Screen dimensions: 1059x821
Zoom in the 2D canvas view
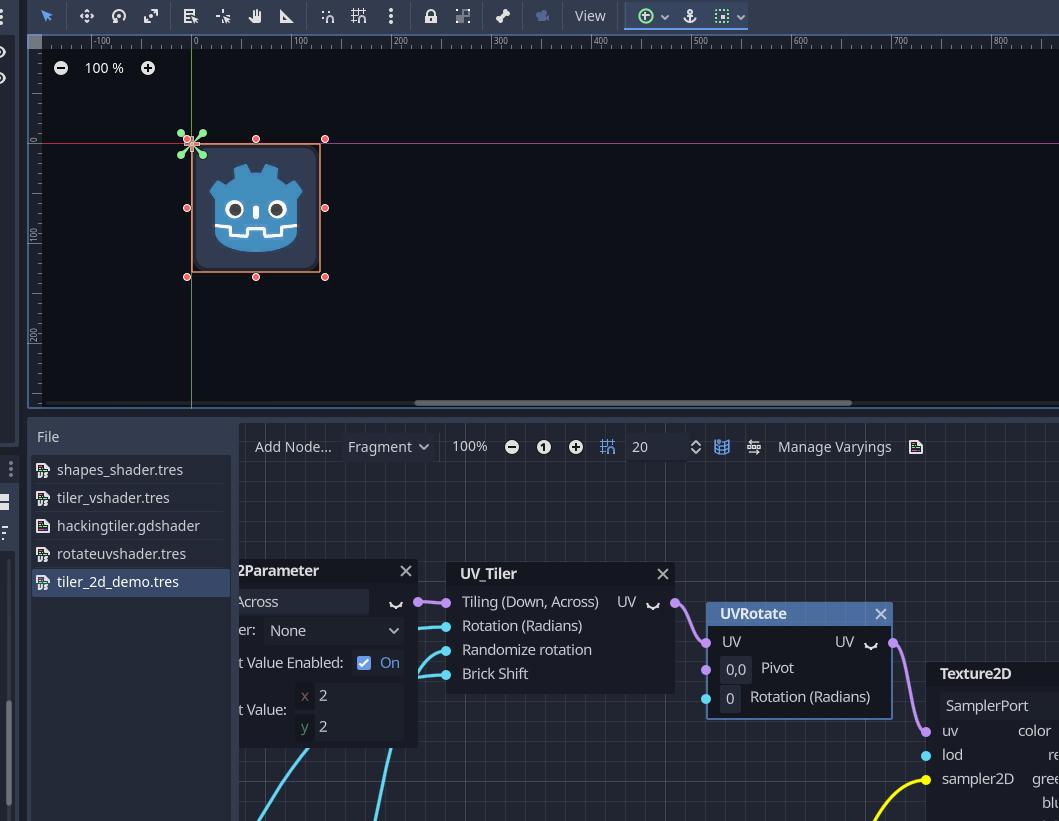[148, 68]
